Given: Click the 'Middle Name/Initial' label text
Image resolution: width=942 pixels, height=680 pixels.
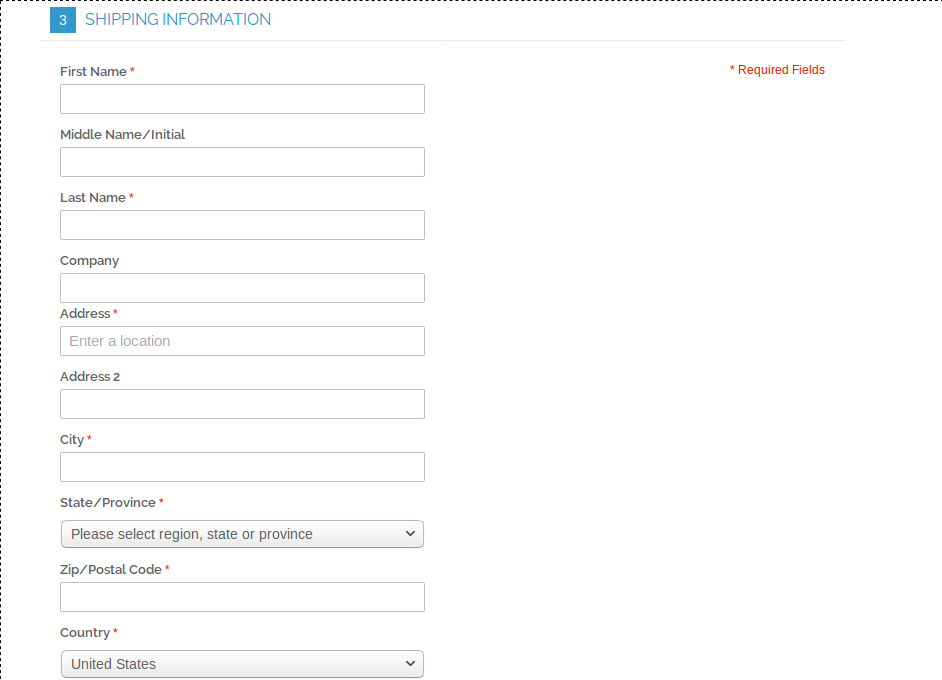Looking at the screenshot, I should [122, 135].
